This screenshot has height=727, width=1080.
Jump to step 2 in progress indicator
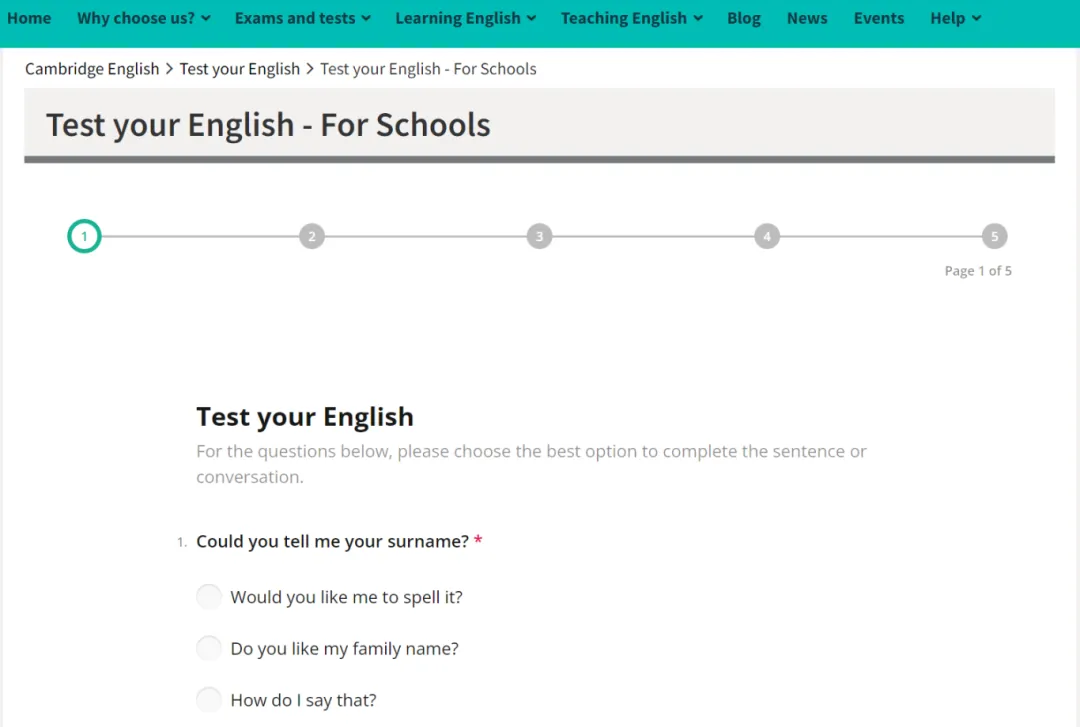click(312, 237)
